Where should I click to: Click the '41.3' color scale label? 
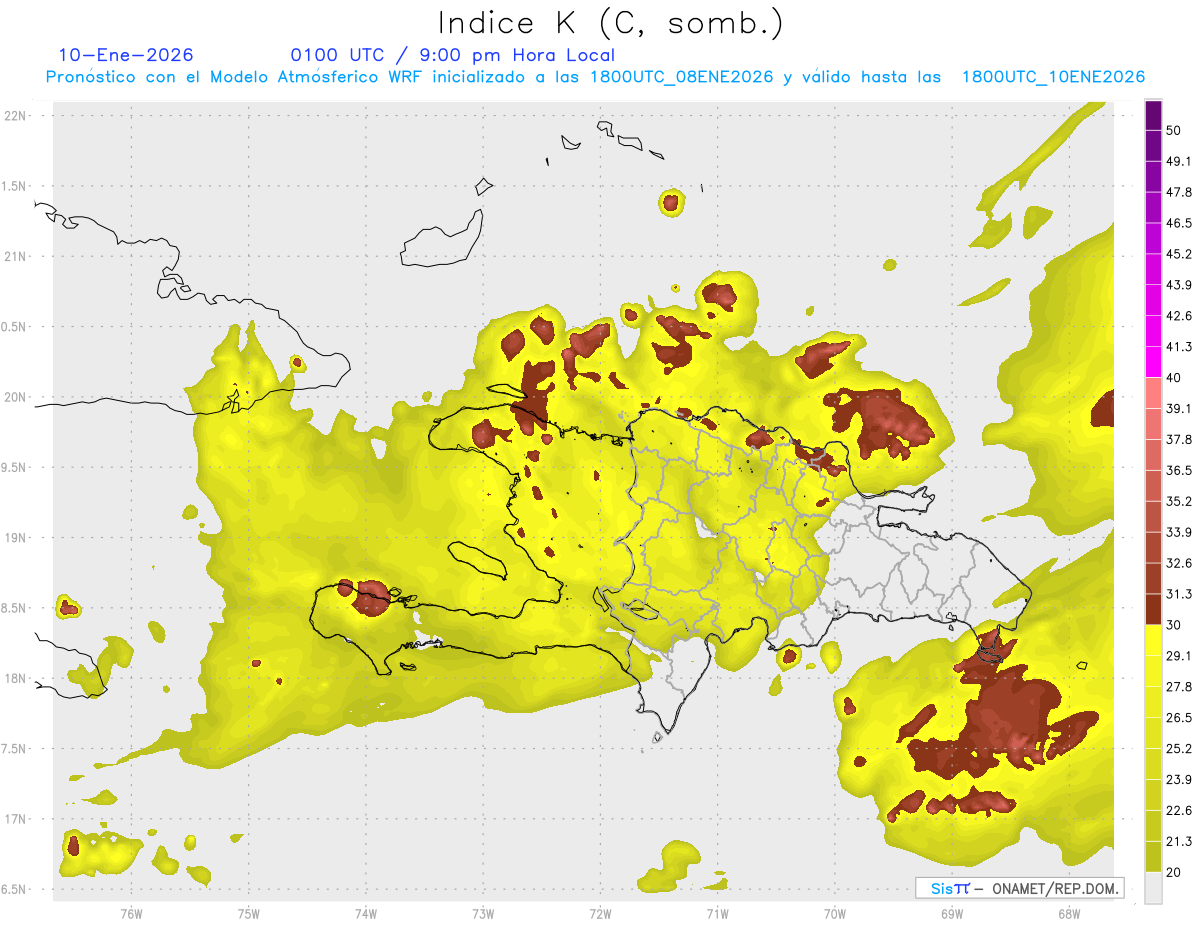click(x=1178, y=347)
